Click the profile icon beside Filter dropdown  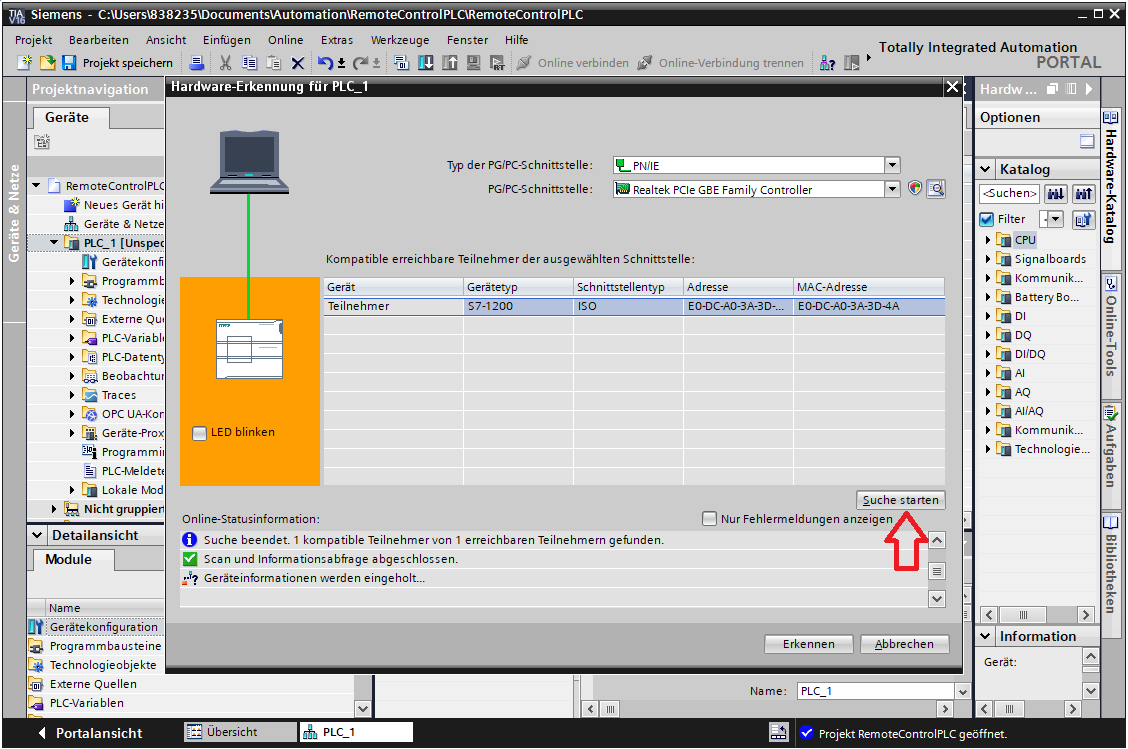pyautogui.click(x=1083, y=219)
